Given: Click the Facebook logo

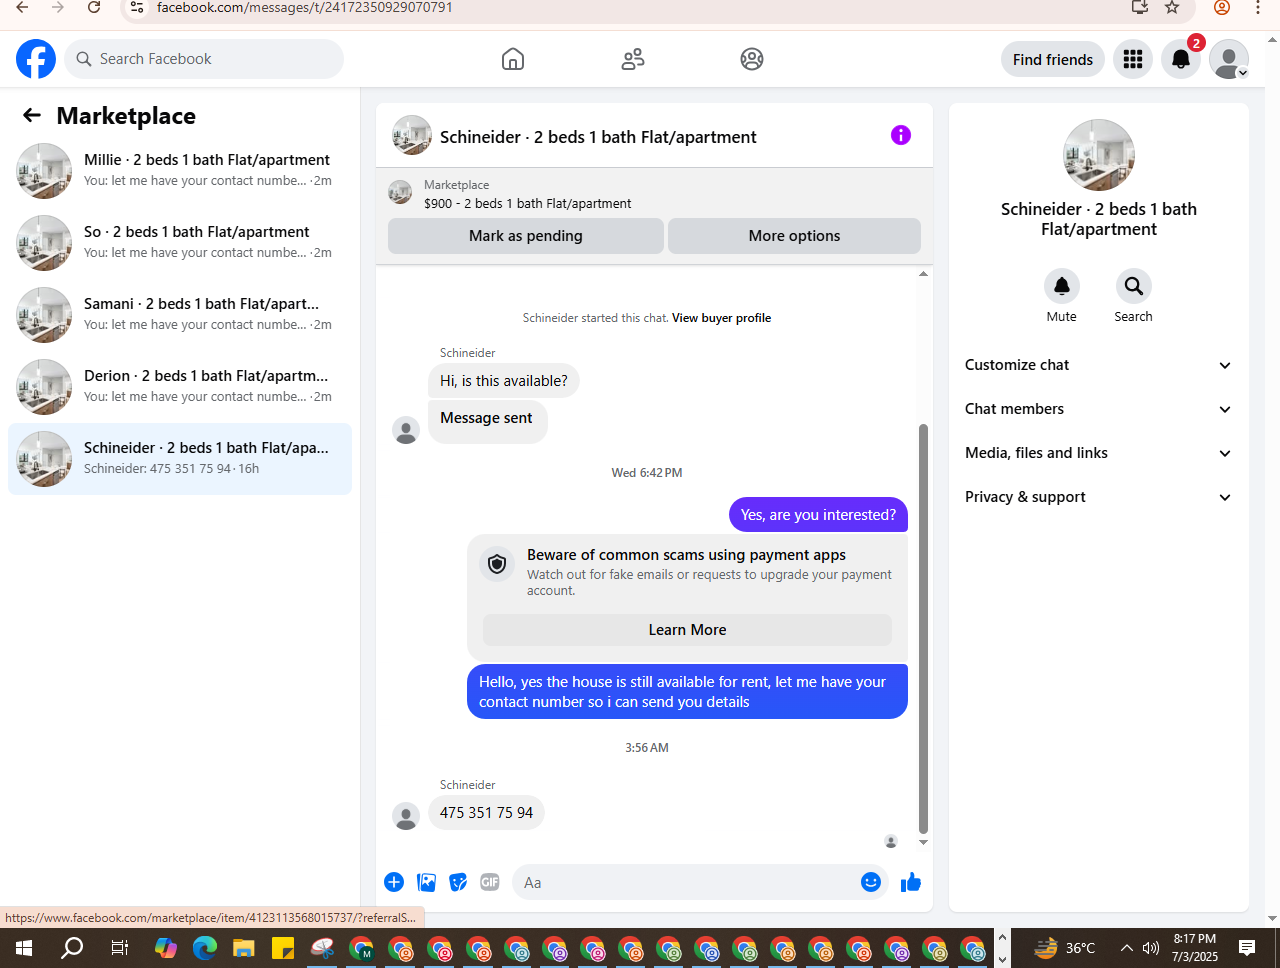Looking at the screenshot, I should tap(36, 59).
